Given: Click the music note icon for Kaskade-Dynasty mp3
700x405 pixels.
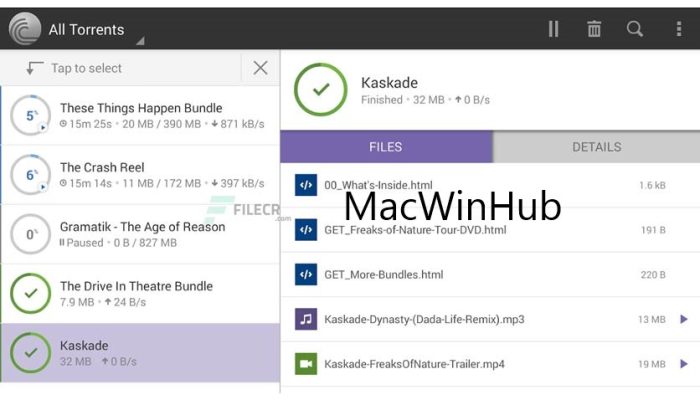Looking at the screenshot, I should [306, 319].
